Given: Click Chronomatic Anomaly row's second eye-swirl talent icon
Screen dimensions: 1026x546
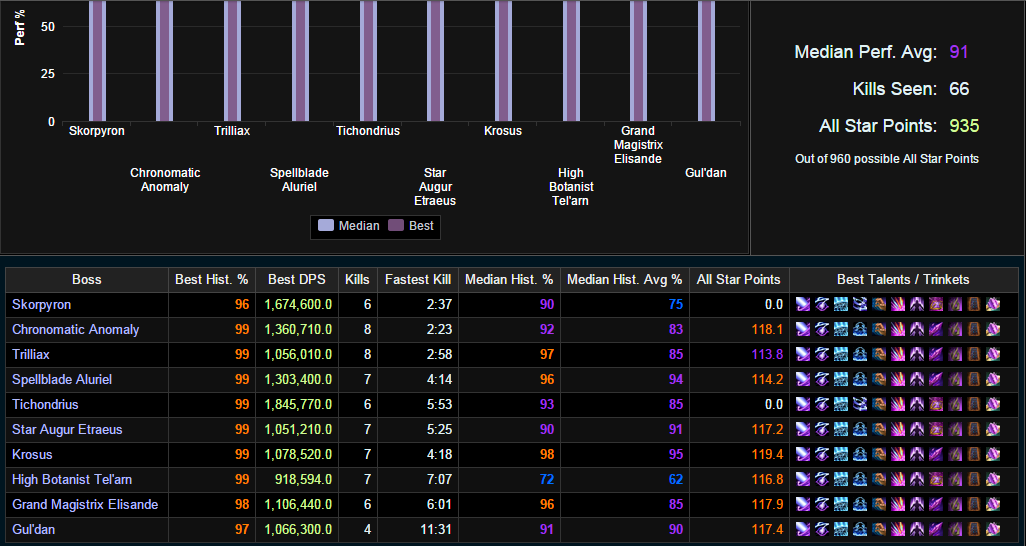Looking at the screenshot, I should click(x=822, y=329).
